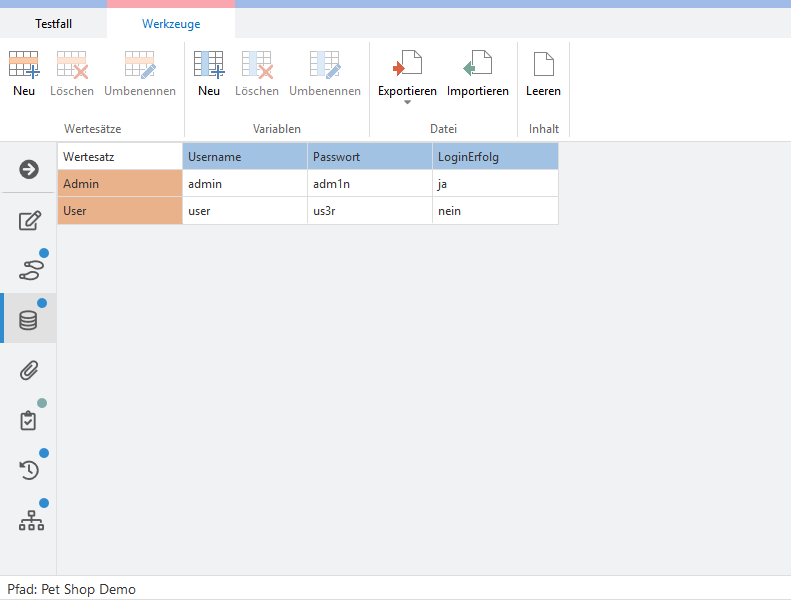The height and width of the screenshot is (600, 791).
Task: Open the clipboard checklist sidebar icon
Action: [29, 420]
